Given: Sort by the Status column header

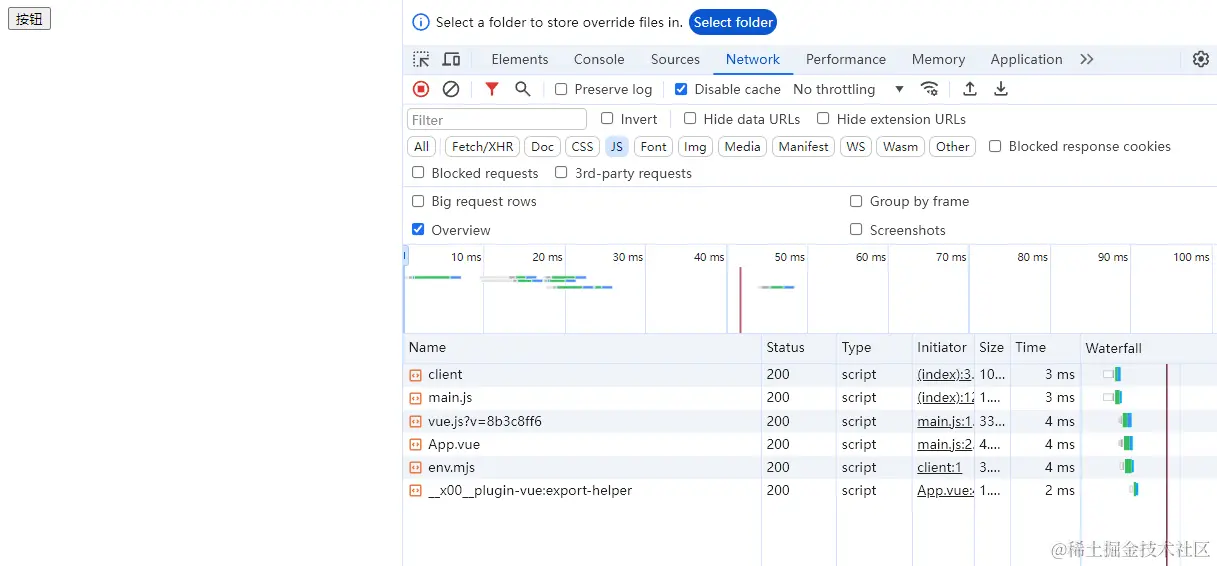Looking at the screenshot, I should click(x=798, y=348).
